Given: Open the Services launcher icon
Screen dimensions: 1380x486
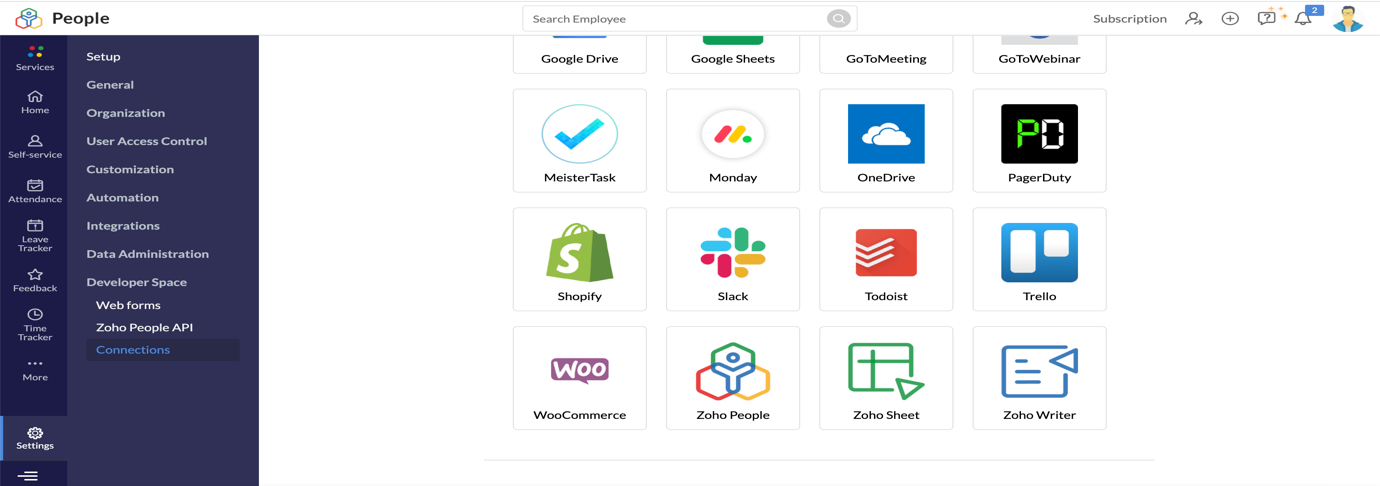Looking at the screenshot, I should pyautogui.click(x=35, y=58).
